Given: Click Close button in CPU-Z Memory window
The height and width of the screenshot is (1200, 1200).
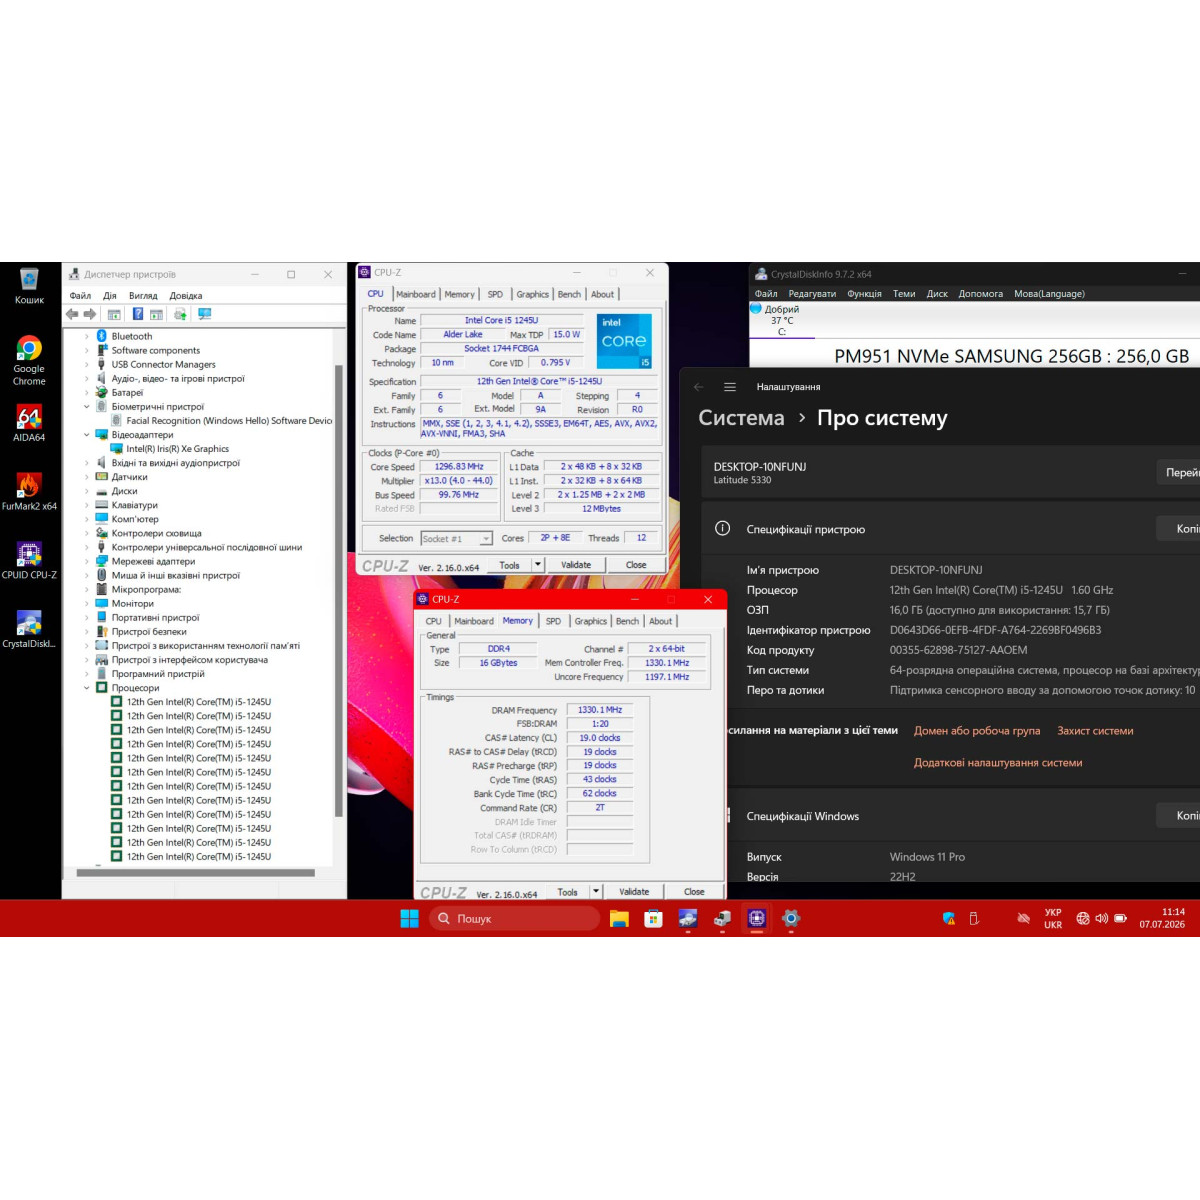Looking at the screenshot, I should (x=694, y=891).
